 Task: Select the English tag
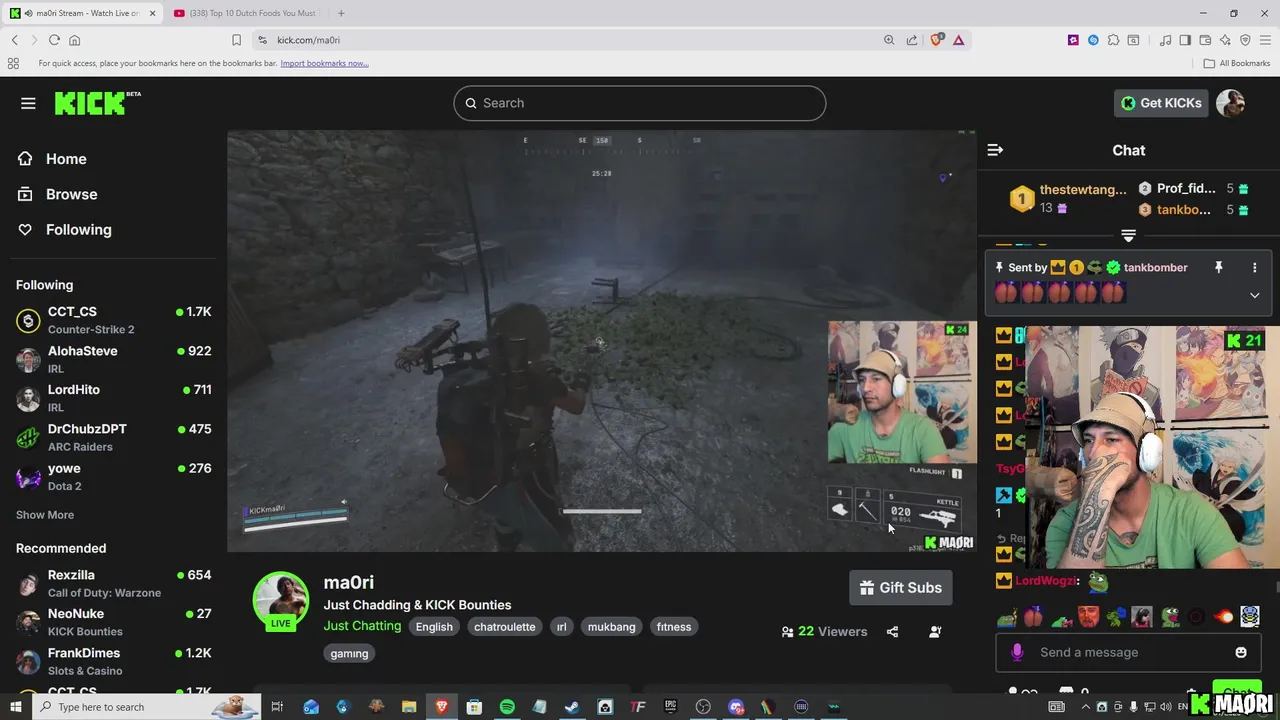[434, 627]
